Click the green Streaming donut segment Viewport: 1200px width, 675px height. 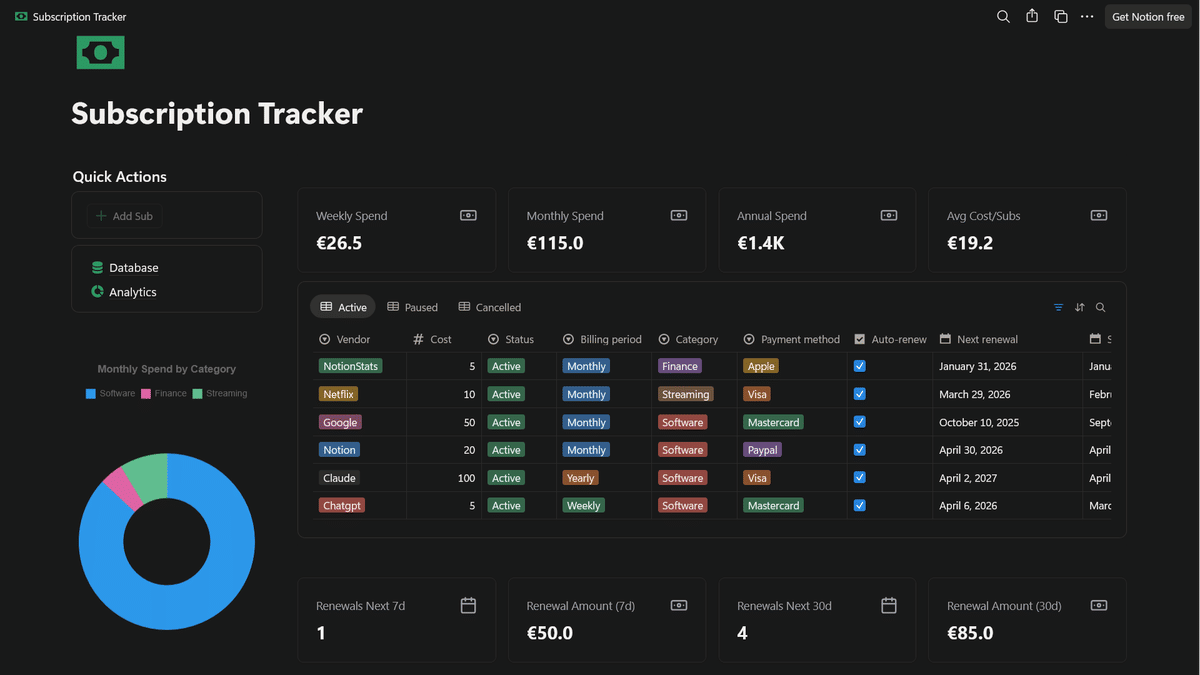[150, 476]
